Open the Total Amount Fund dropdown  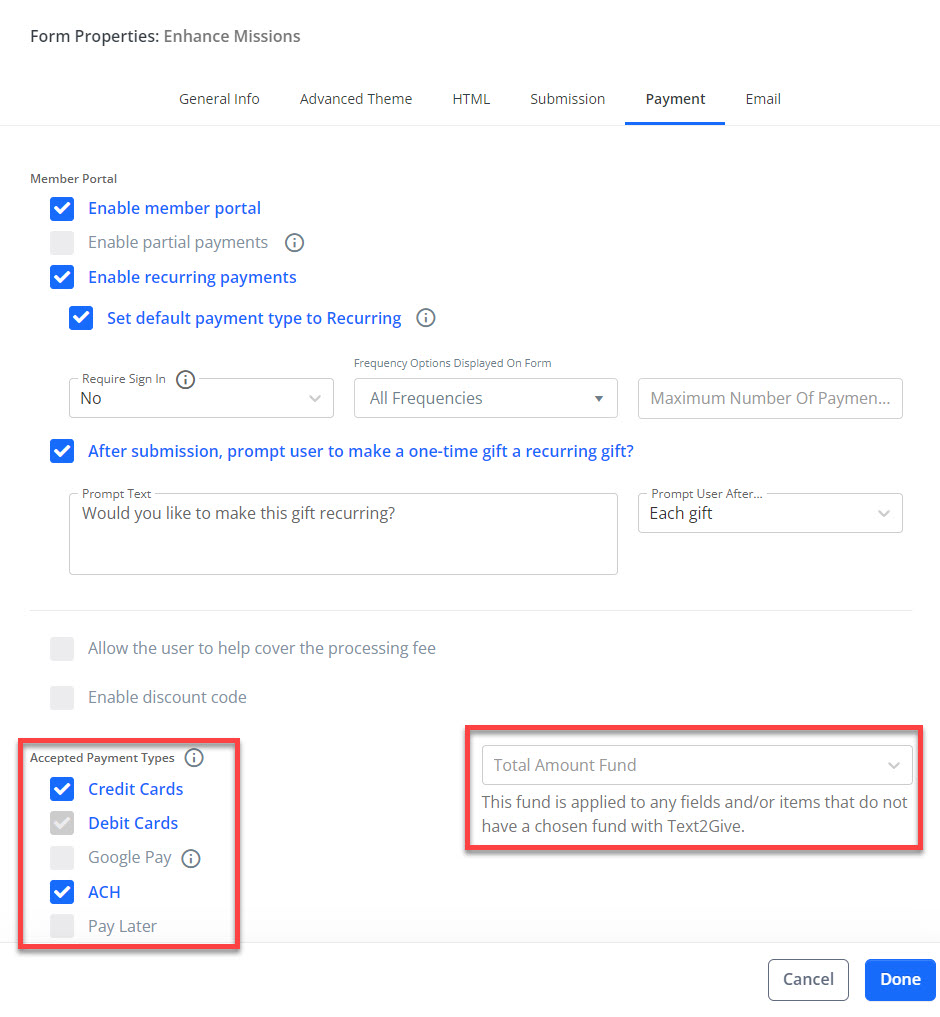[697, 765]
